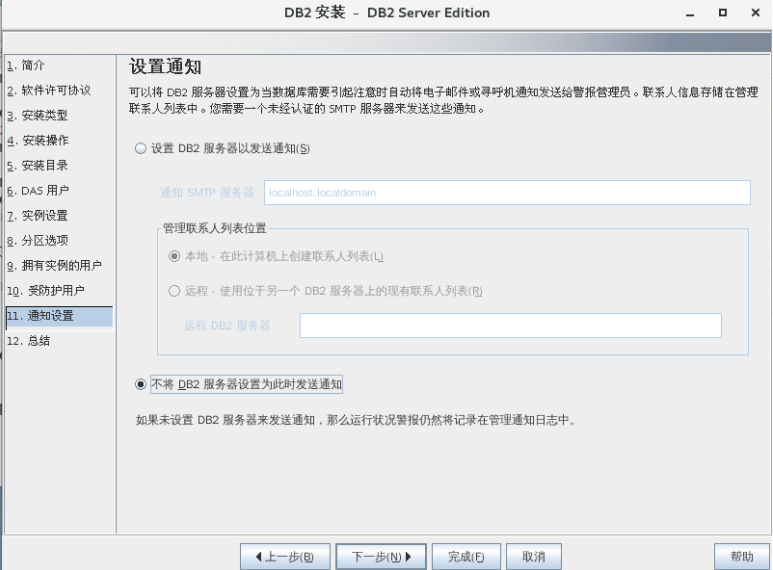Click the 设置通知 heading text
Image resolution: width=773 pixels, height=570 pixels.
point(165,67)
